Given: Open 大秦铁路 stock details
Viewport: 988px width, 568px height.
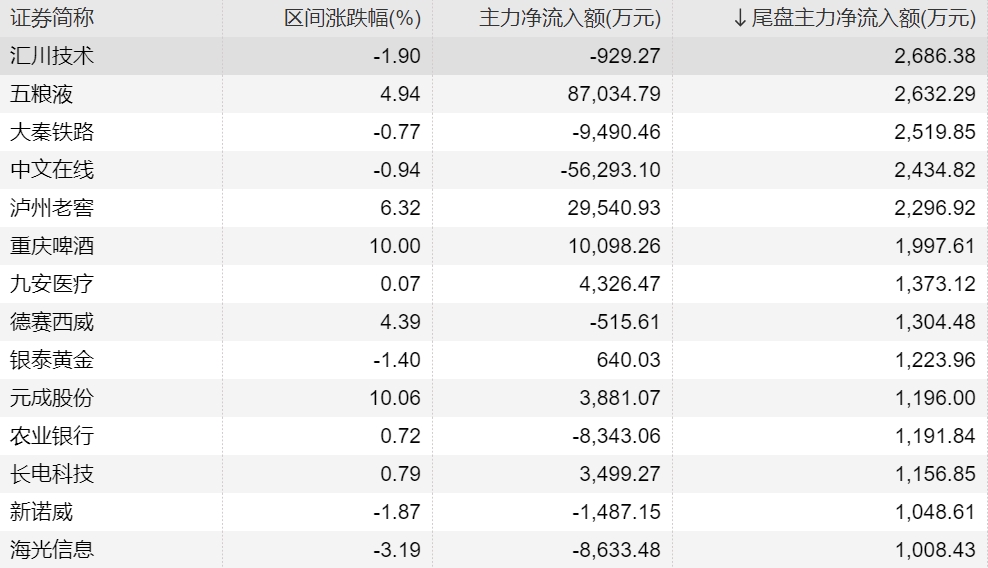Looking at the screenshot, I should pos(52,133).
